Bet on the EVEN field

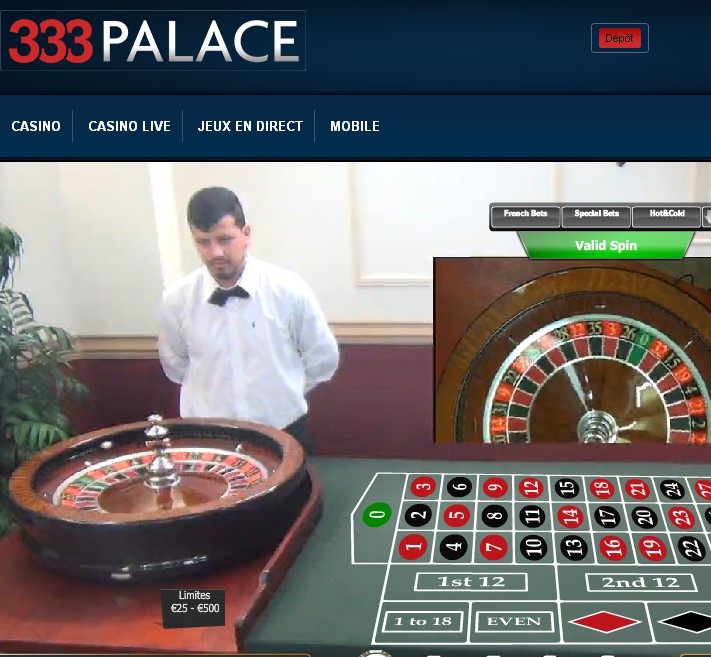click(x=514, y=621)
